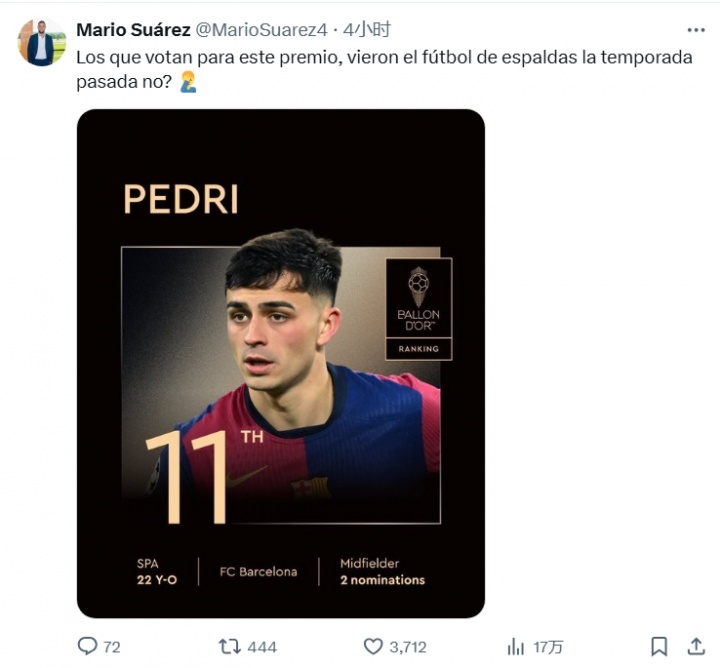Click the share upload icon
The image size is (720, 668).
coord(696,646)
